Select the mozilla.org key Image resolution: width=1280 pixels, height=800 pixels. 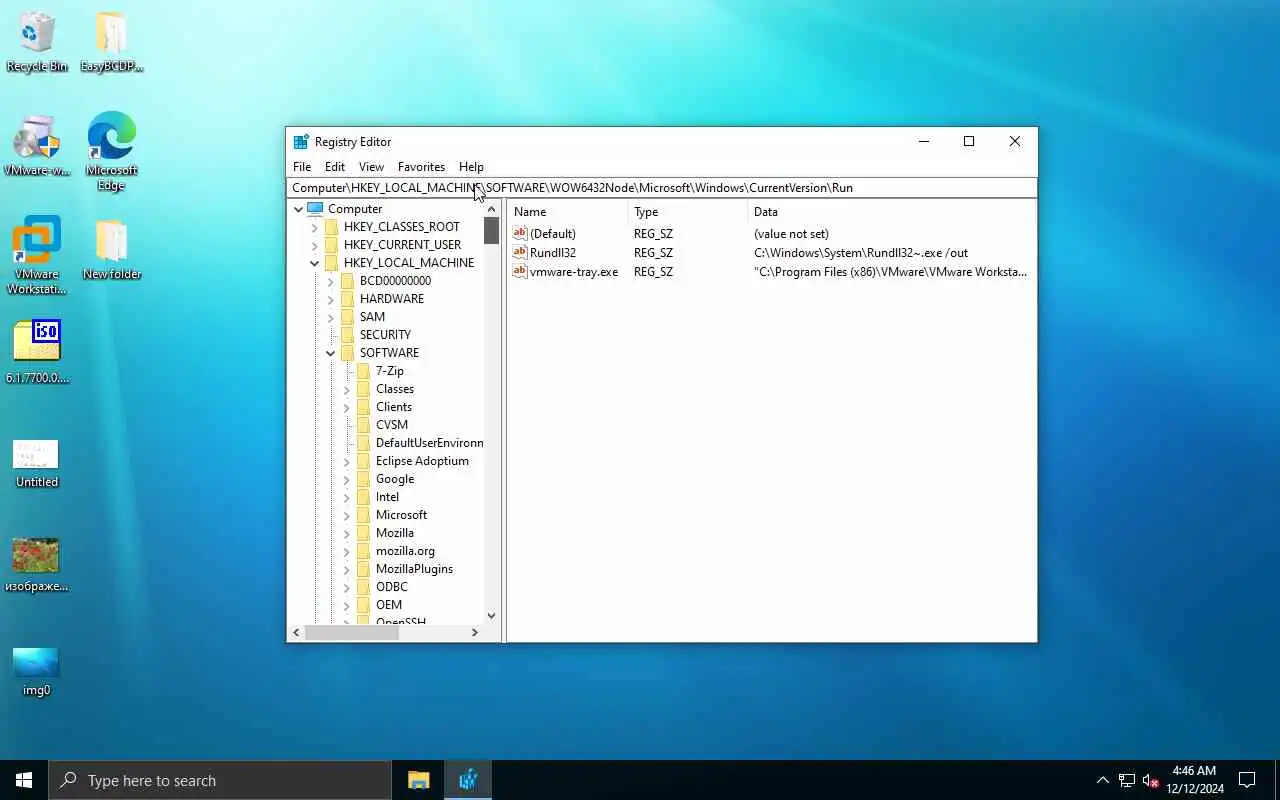[x=405, y=551]
